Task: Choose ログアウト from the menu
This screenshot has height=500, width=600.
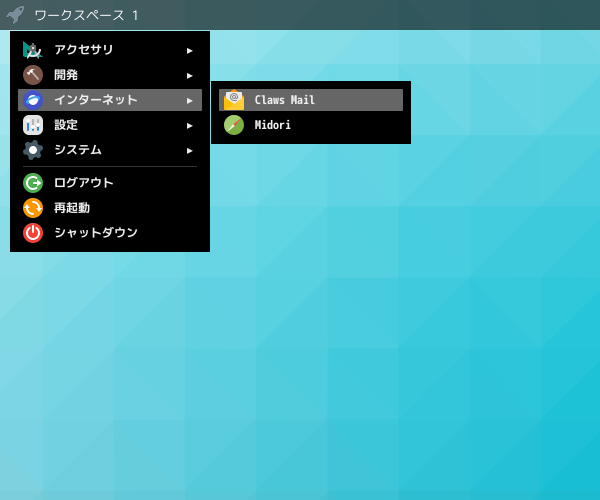Action: pos(110,183)
